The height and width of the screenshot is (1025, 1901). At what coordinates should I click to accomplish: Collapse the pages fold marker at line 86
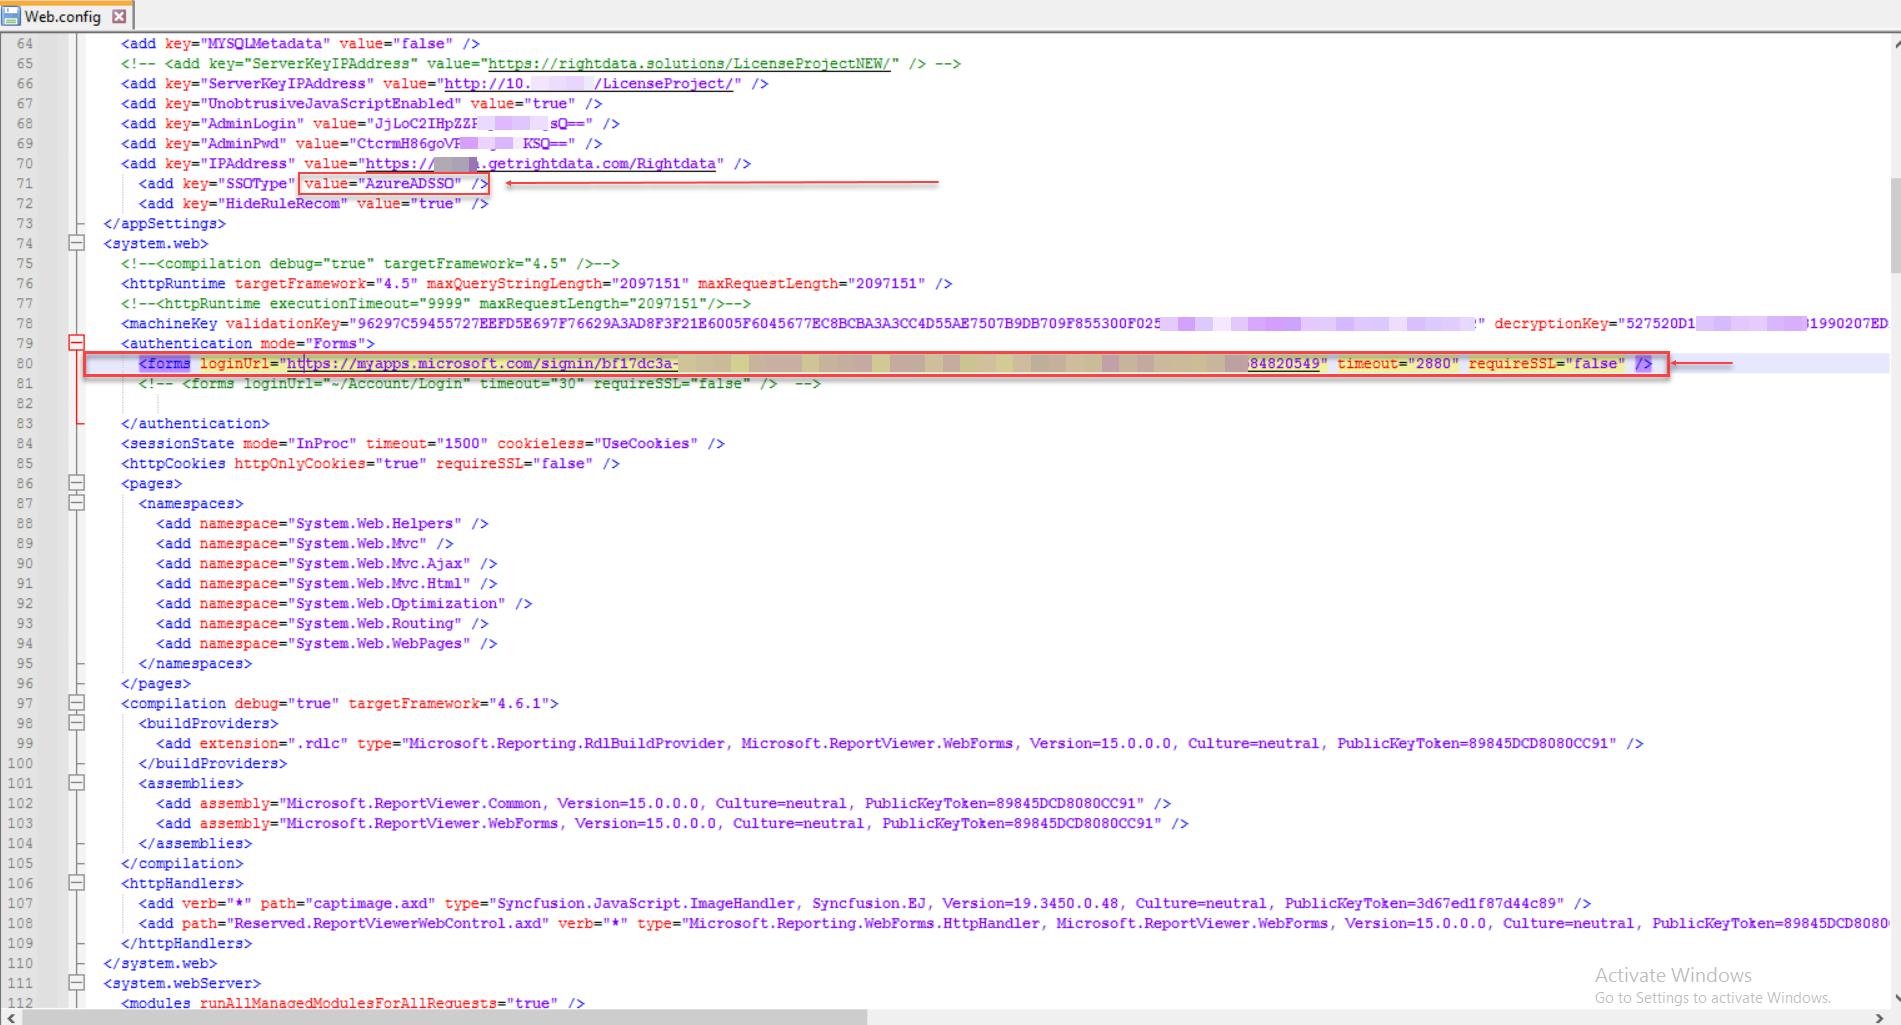coord(76,483)
